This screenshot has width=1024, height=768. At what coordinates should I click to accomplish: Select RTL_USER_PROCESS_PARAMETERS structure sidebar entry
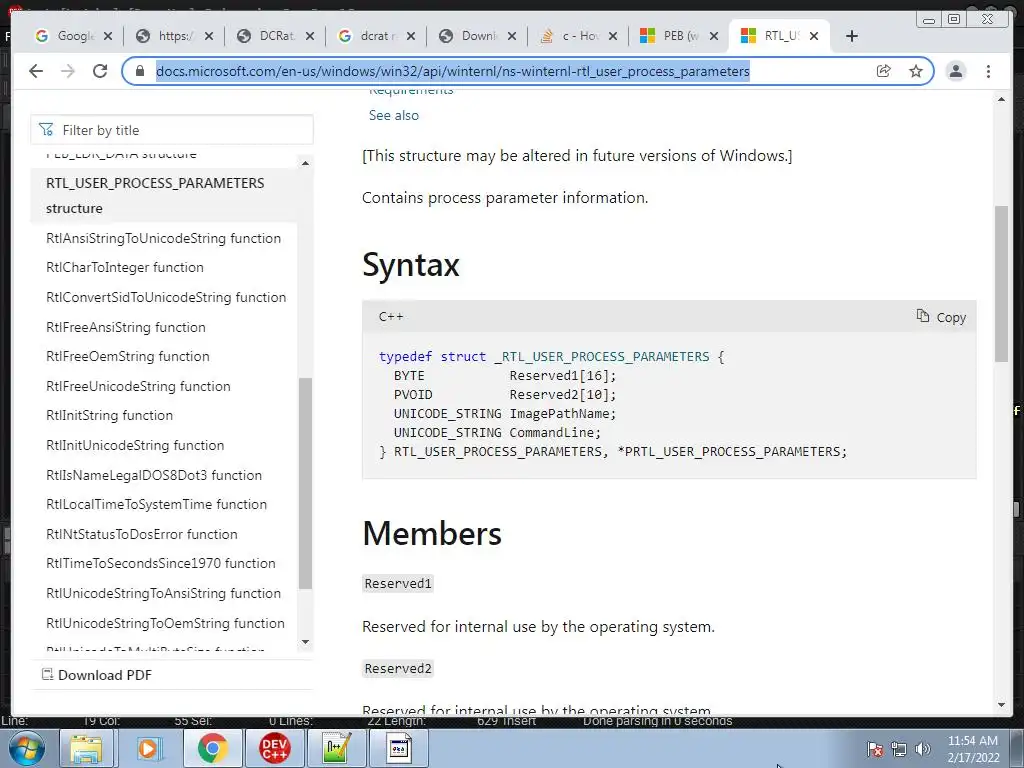coord(163,195)
